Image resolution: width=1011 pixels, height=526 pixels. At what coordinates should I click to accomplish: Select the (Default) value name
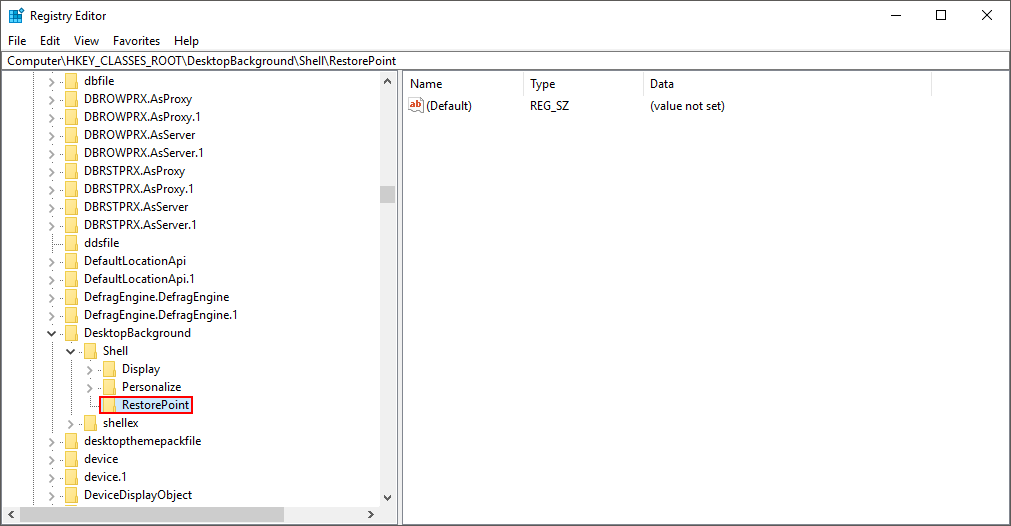(449, 106)
